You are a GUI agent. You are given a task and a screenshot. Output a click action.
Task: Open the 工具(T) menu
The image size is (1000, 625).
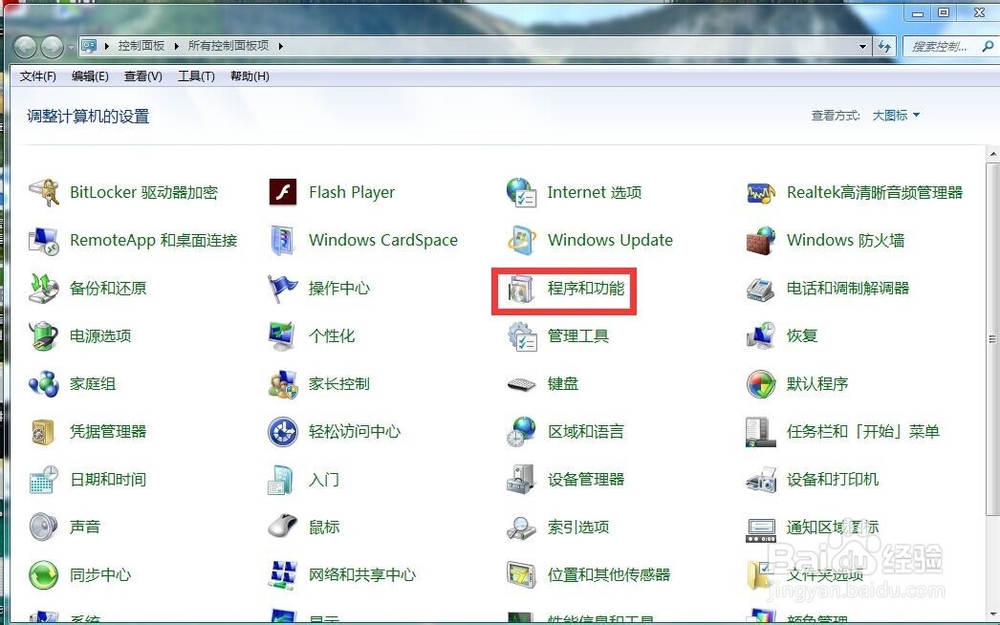(196, 76)
